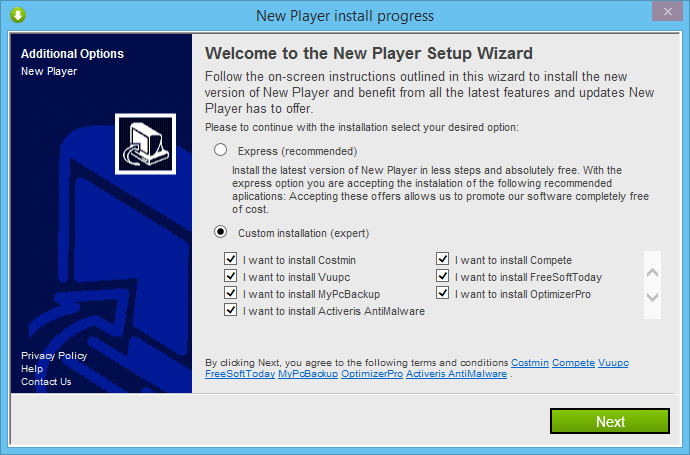The width and height of the screenshot is (690, 455).
Task: Select the Custom installation (expert) option
Action: 220,232
